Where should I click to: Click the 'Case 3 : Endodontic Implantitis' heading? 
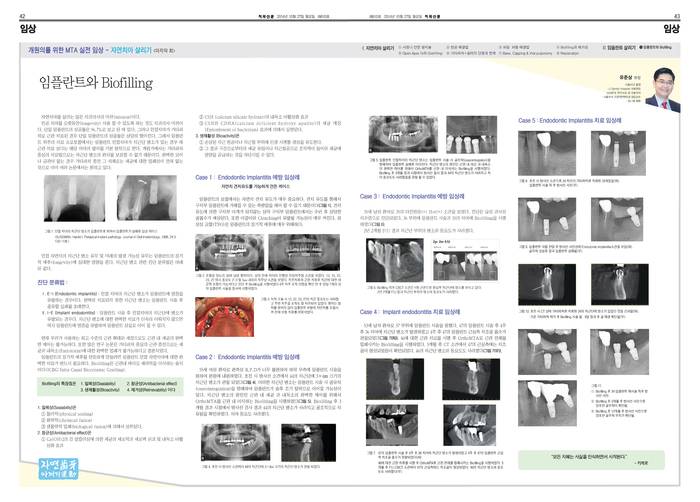click(412, 196)
